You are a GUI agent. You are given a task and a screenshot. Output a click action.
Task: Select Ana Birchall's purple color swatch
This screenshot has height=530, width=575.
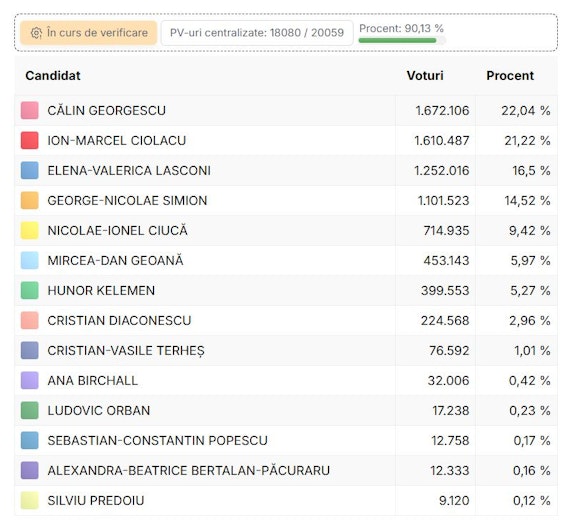point(30,380)
